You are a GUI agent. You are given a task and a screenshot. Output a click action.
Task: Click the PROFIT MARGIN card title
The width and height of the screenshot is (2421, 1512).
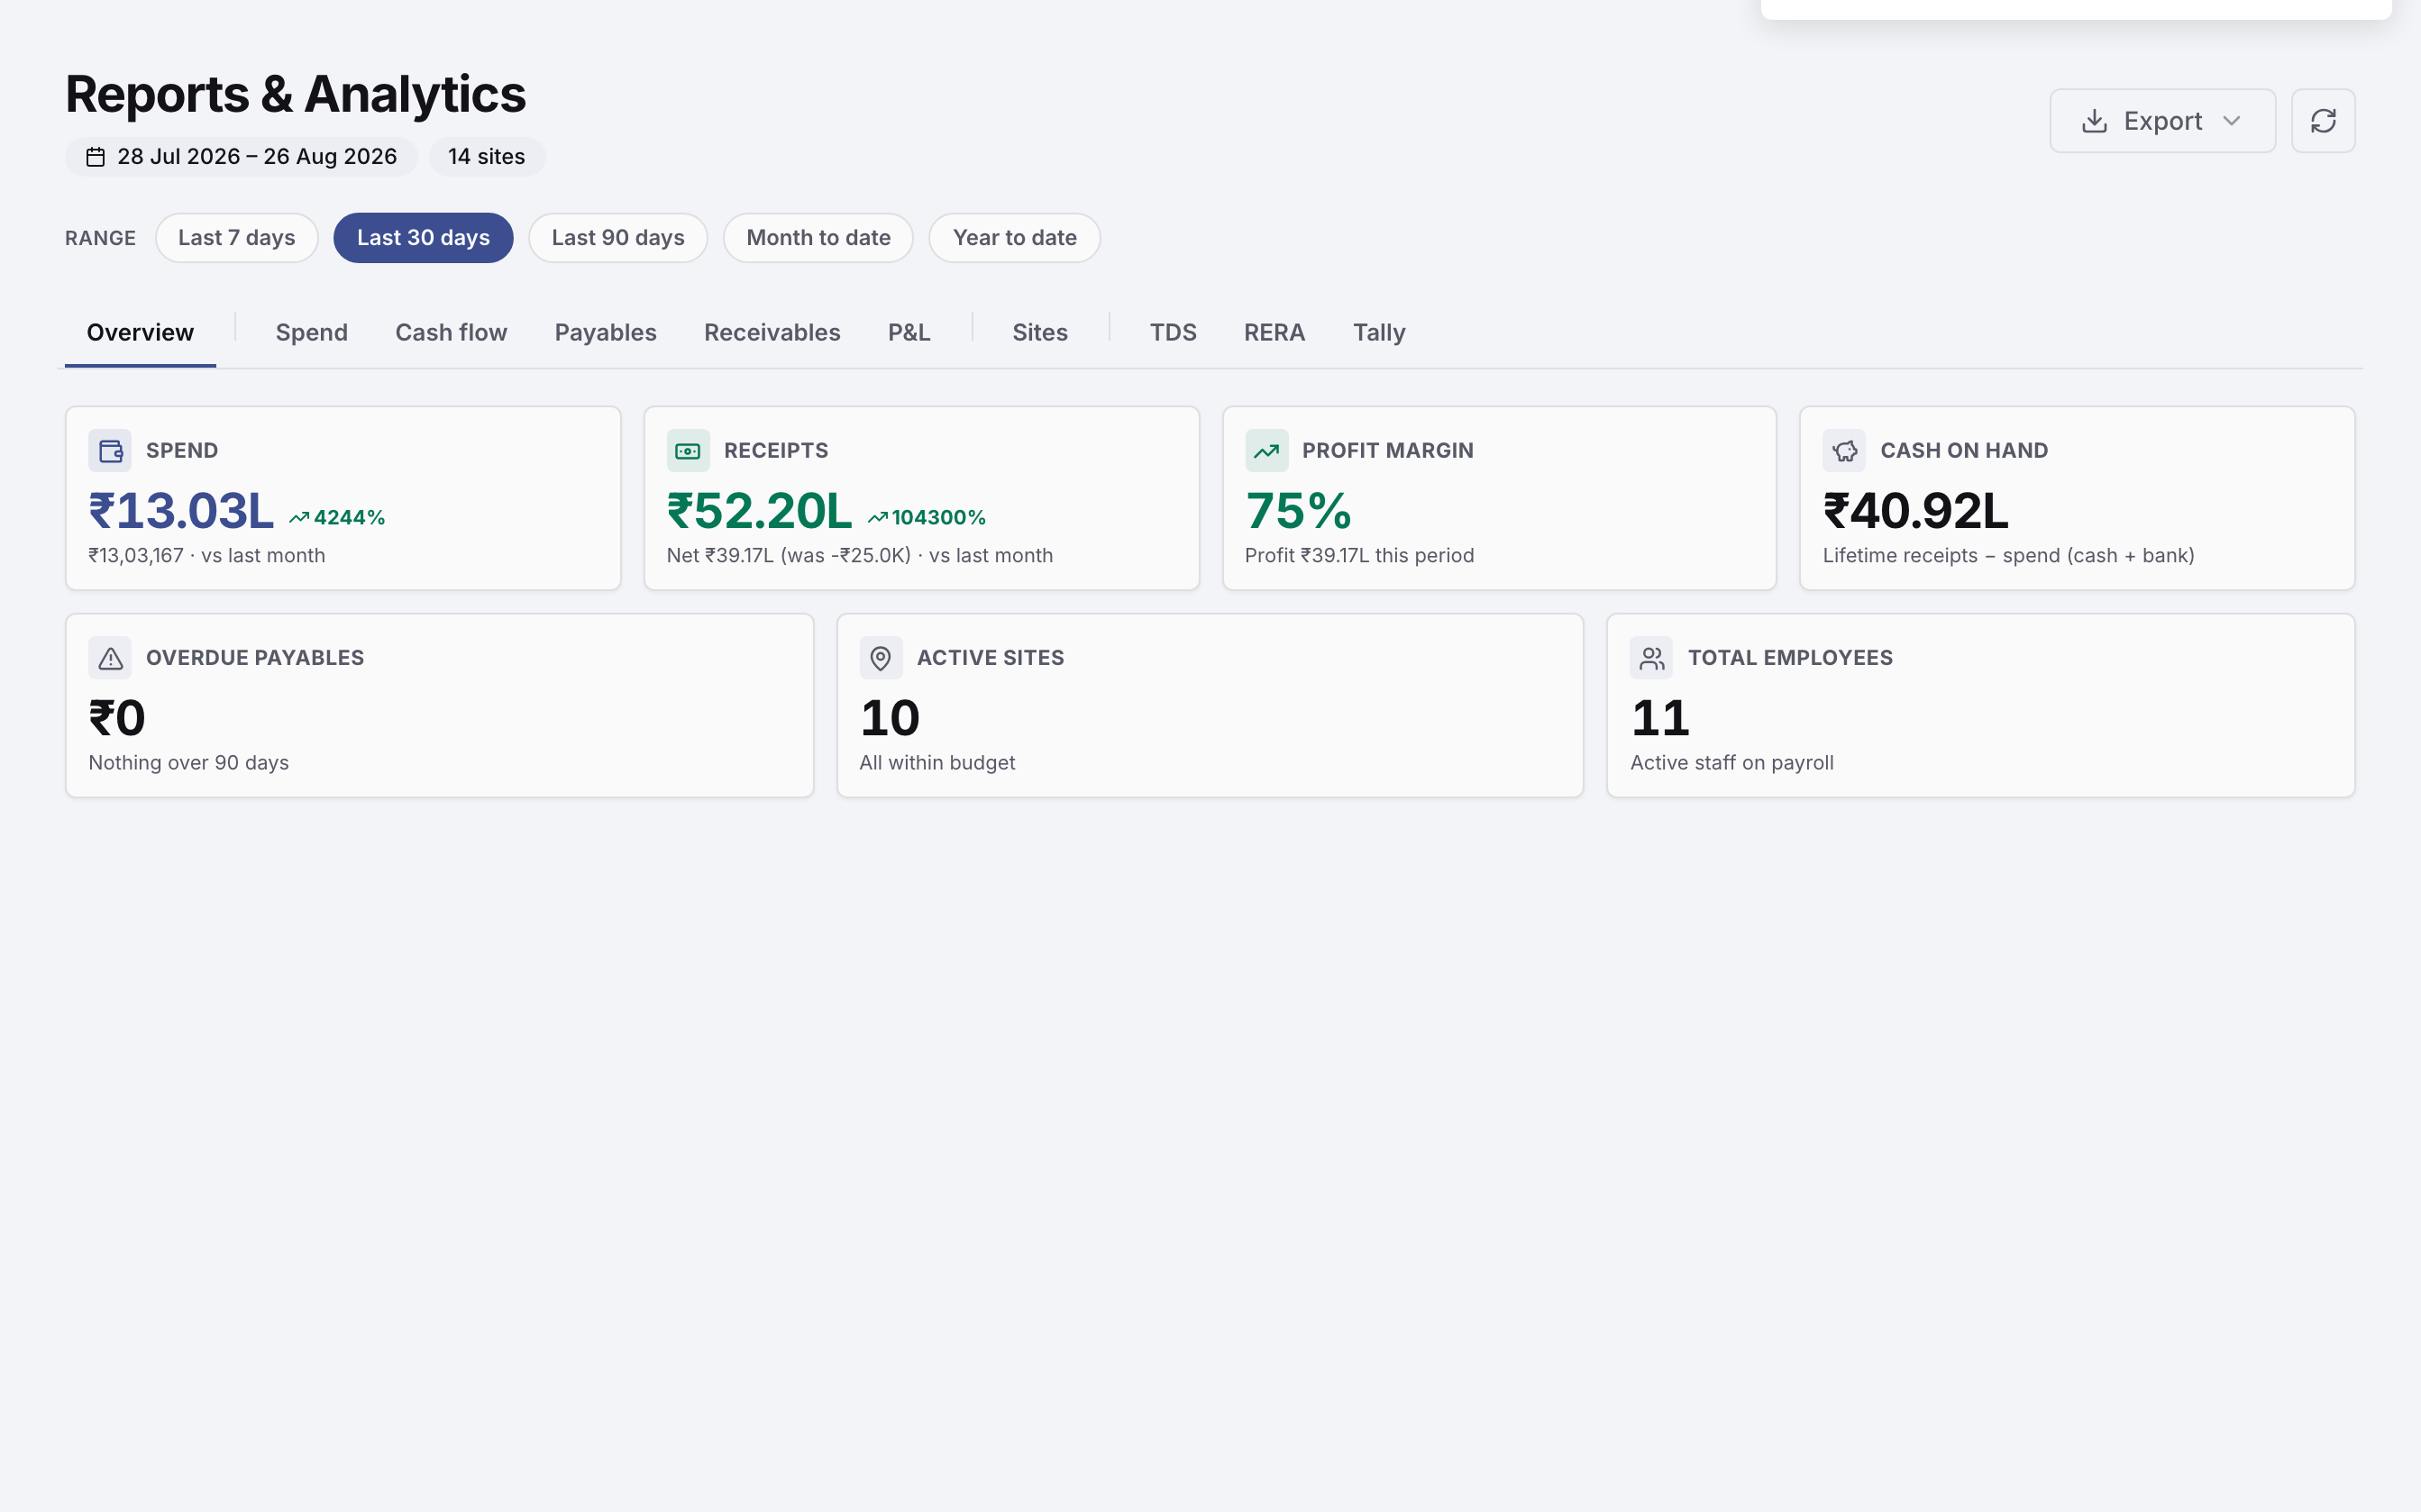click(1387, 451)
